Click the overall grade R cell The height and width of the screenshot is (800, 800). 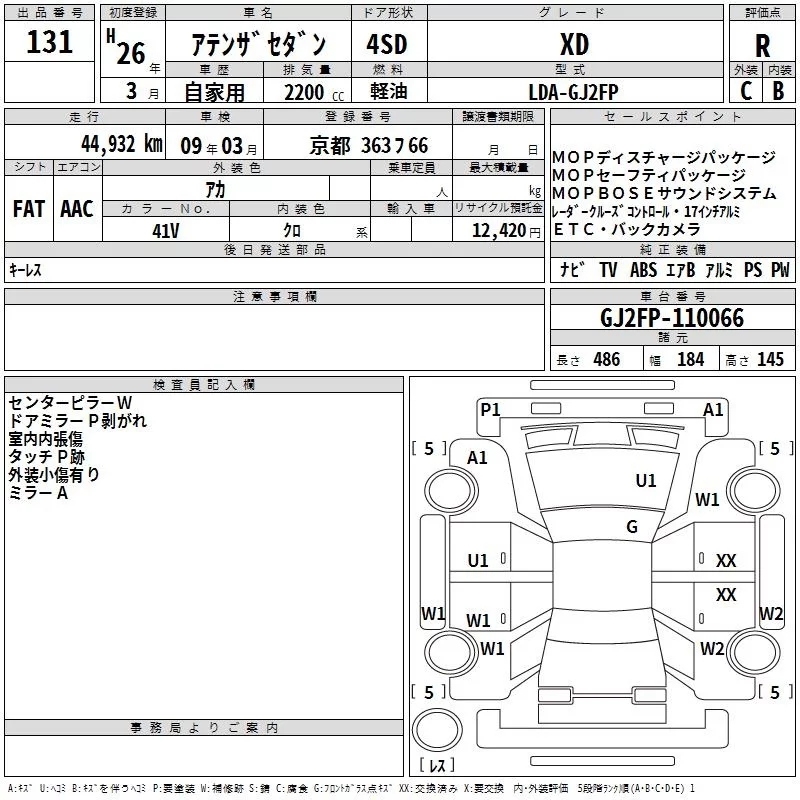pyautogui.click(x=762, y=45)
